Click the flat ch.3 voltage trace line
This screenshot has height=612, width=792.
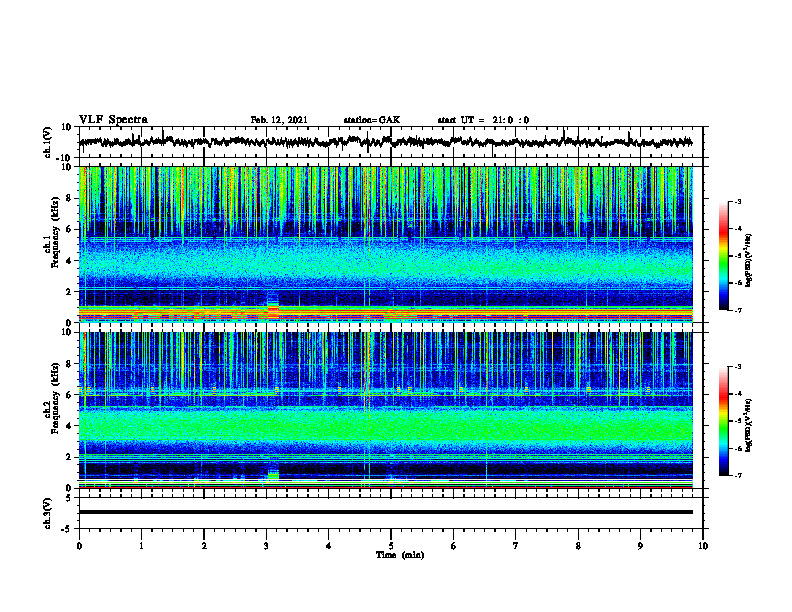(x=385, y=512)
